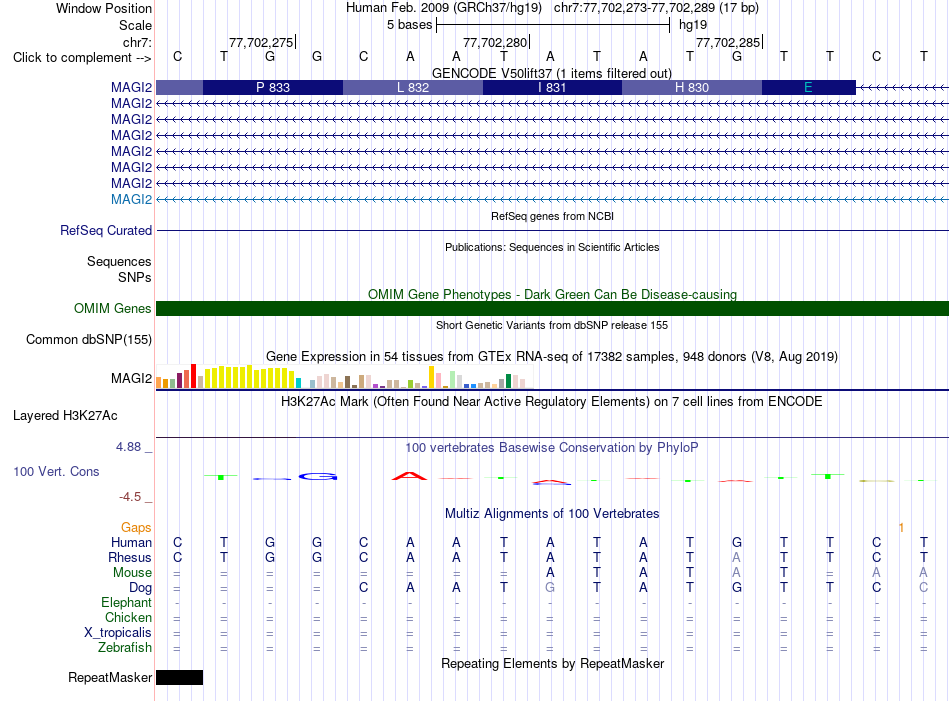
Task: Click the orange gap count '1'
Action: [x=902, y=527]
